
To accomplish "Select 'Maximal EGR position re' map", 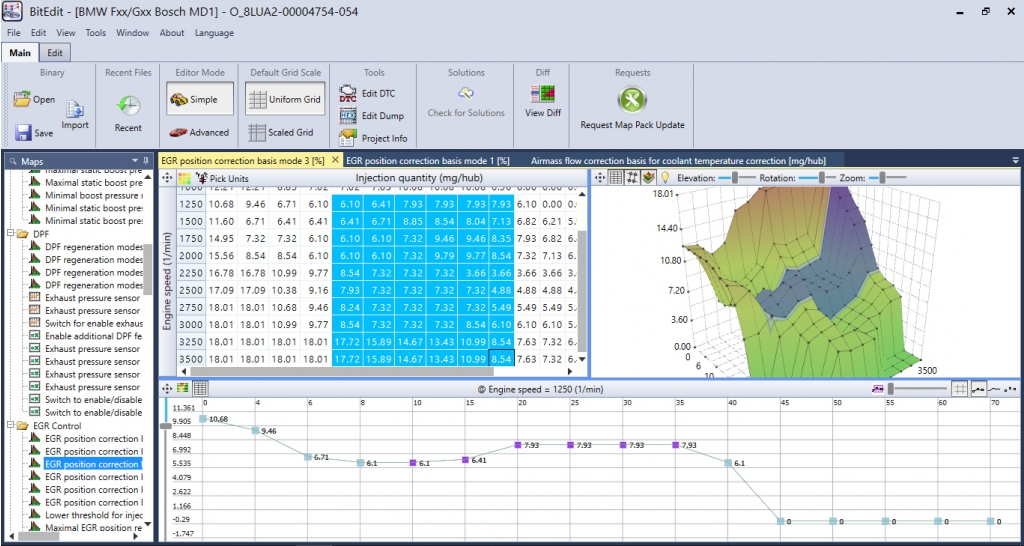I will pyautogui.click(x=93, y=527).
